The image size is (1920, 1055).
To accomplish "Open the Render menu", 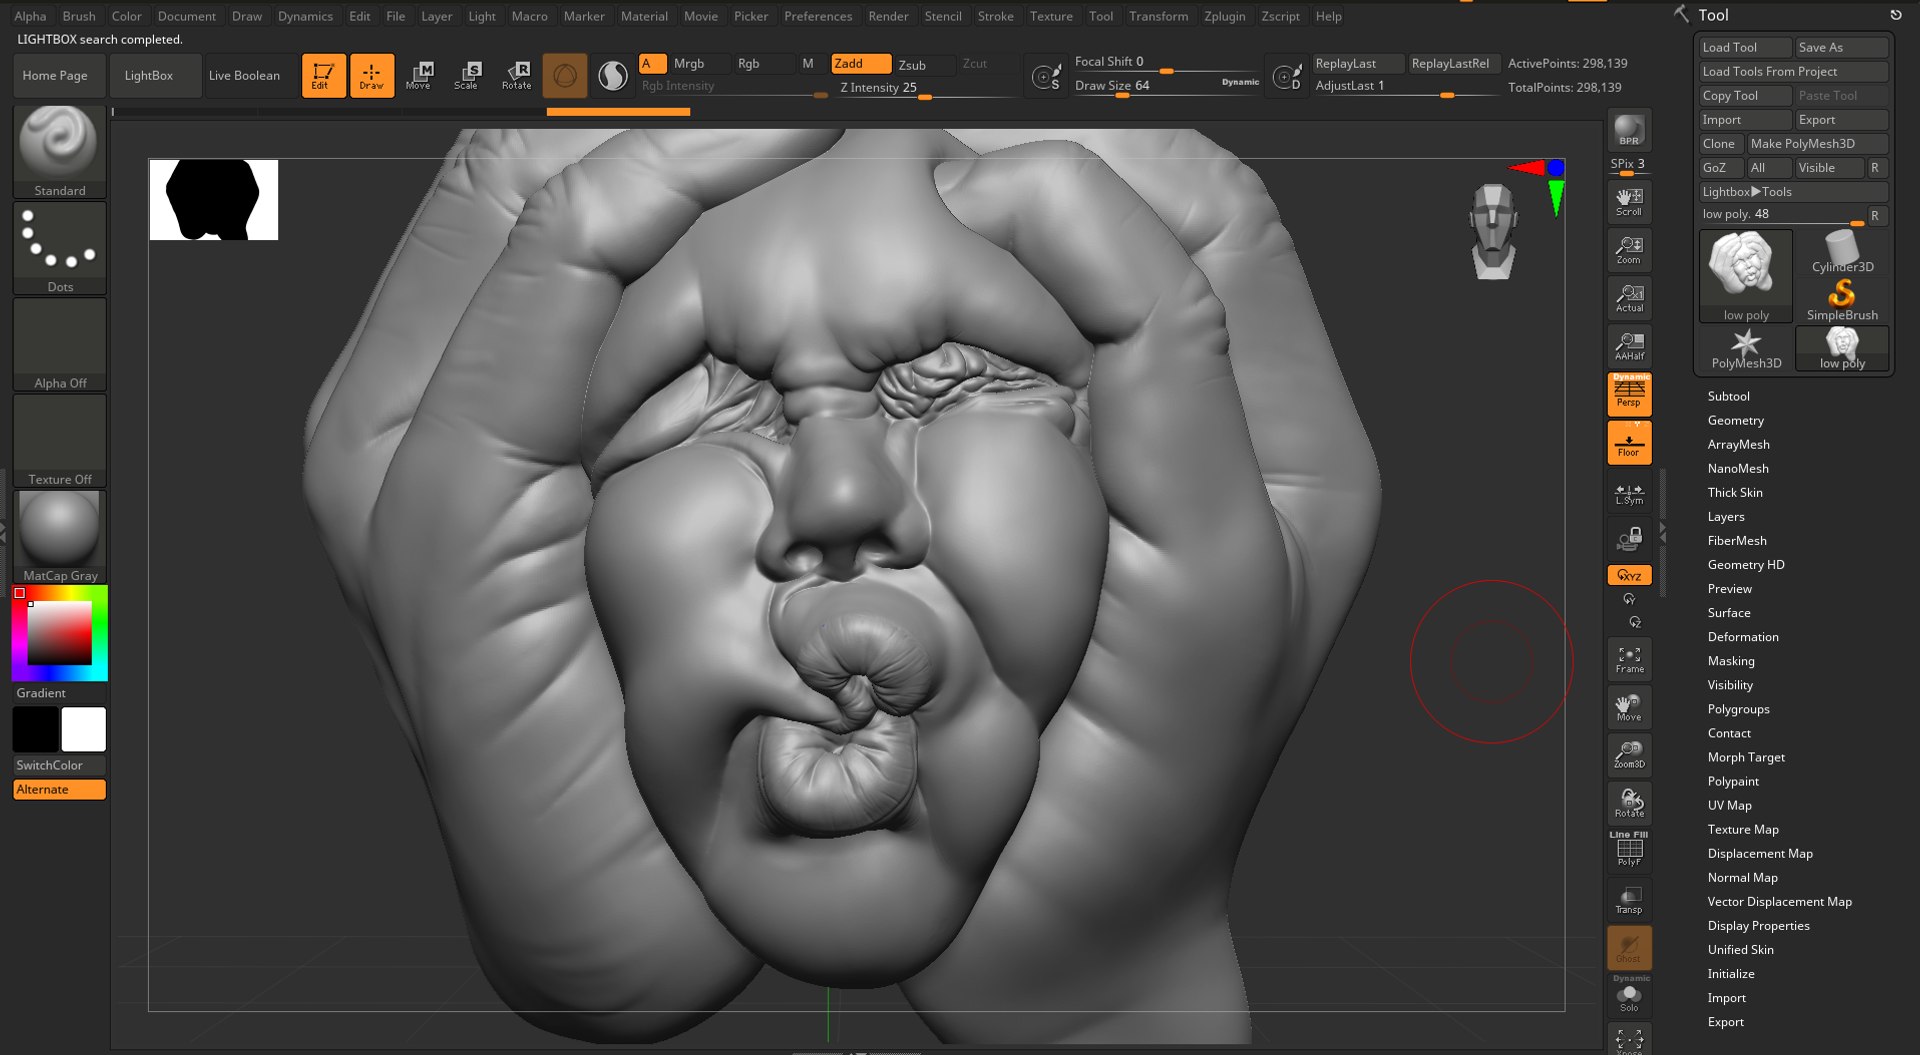I will tap(888, 16).
